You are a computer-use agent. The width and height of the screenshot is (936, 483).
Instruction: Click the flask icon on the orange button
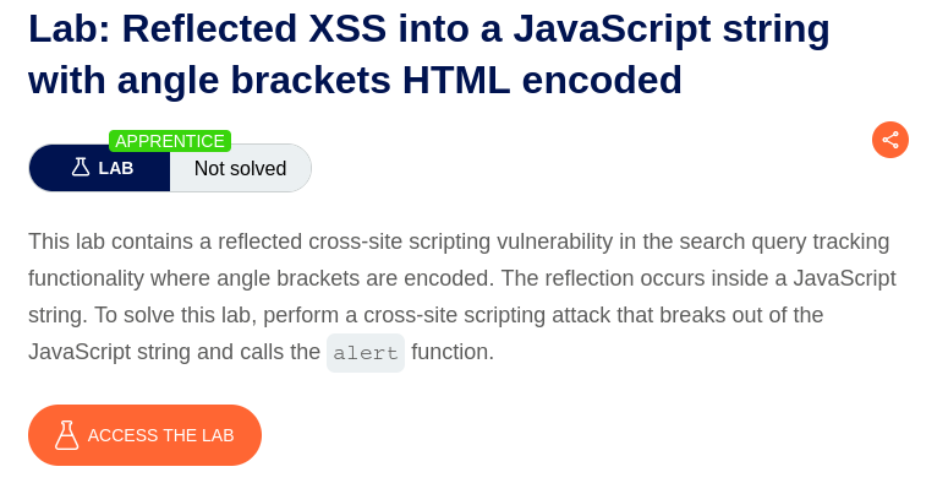coord(67,435)
